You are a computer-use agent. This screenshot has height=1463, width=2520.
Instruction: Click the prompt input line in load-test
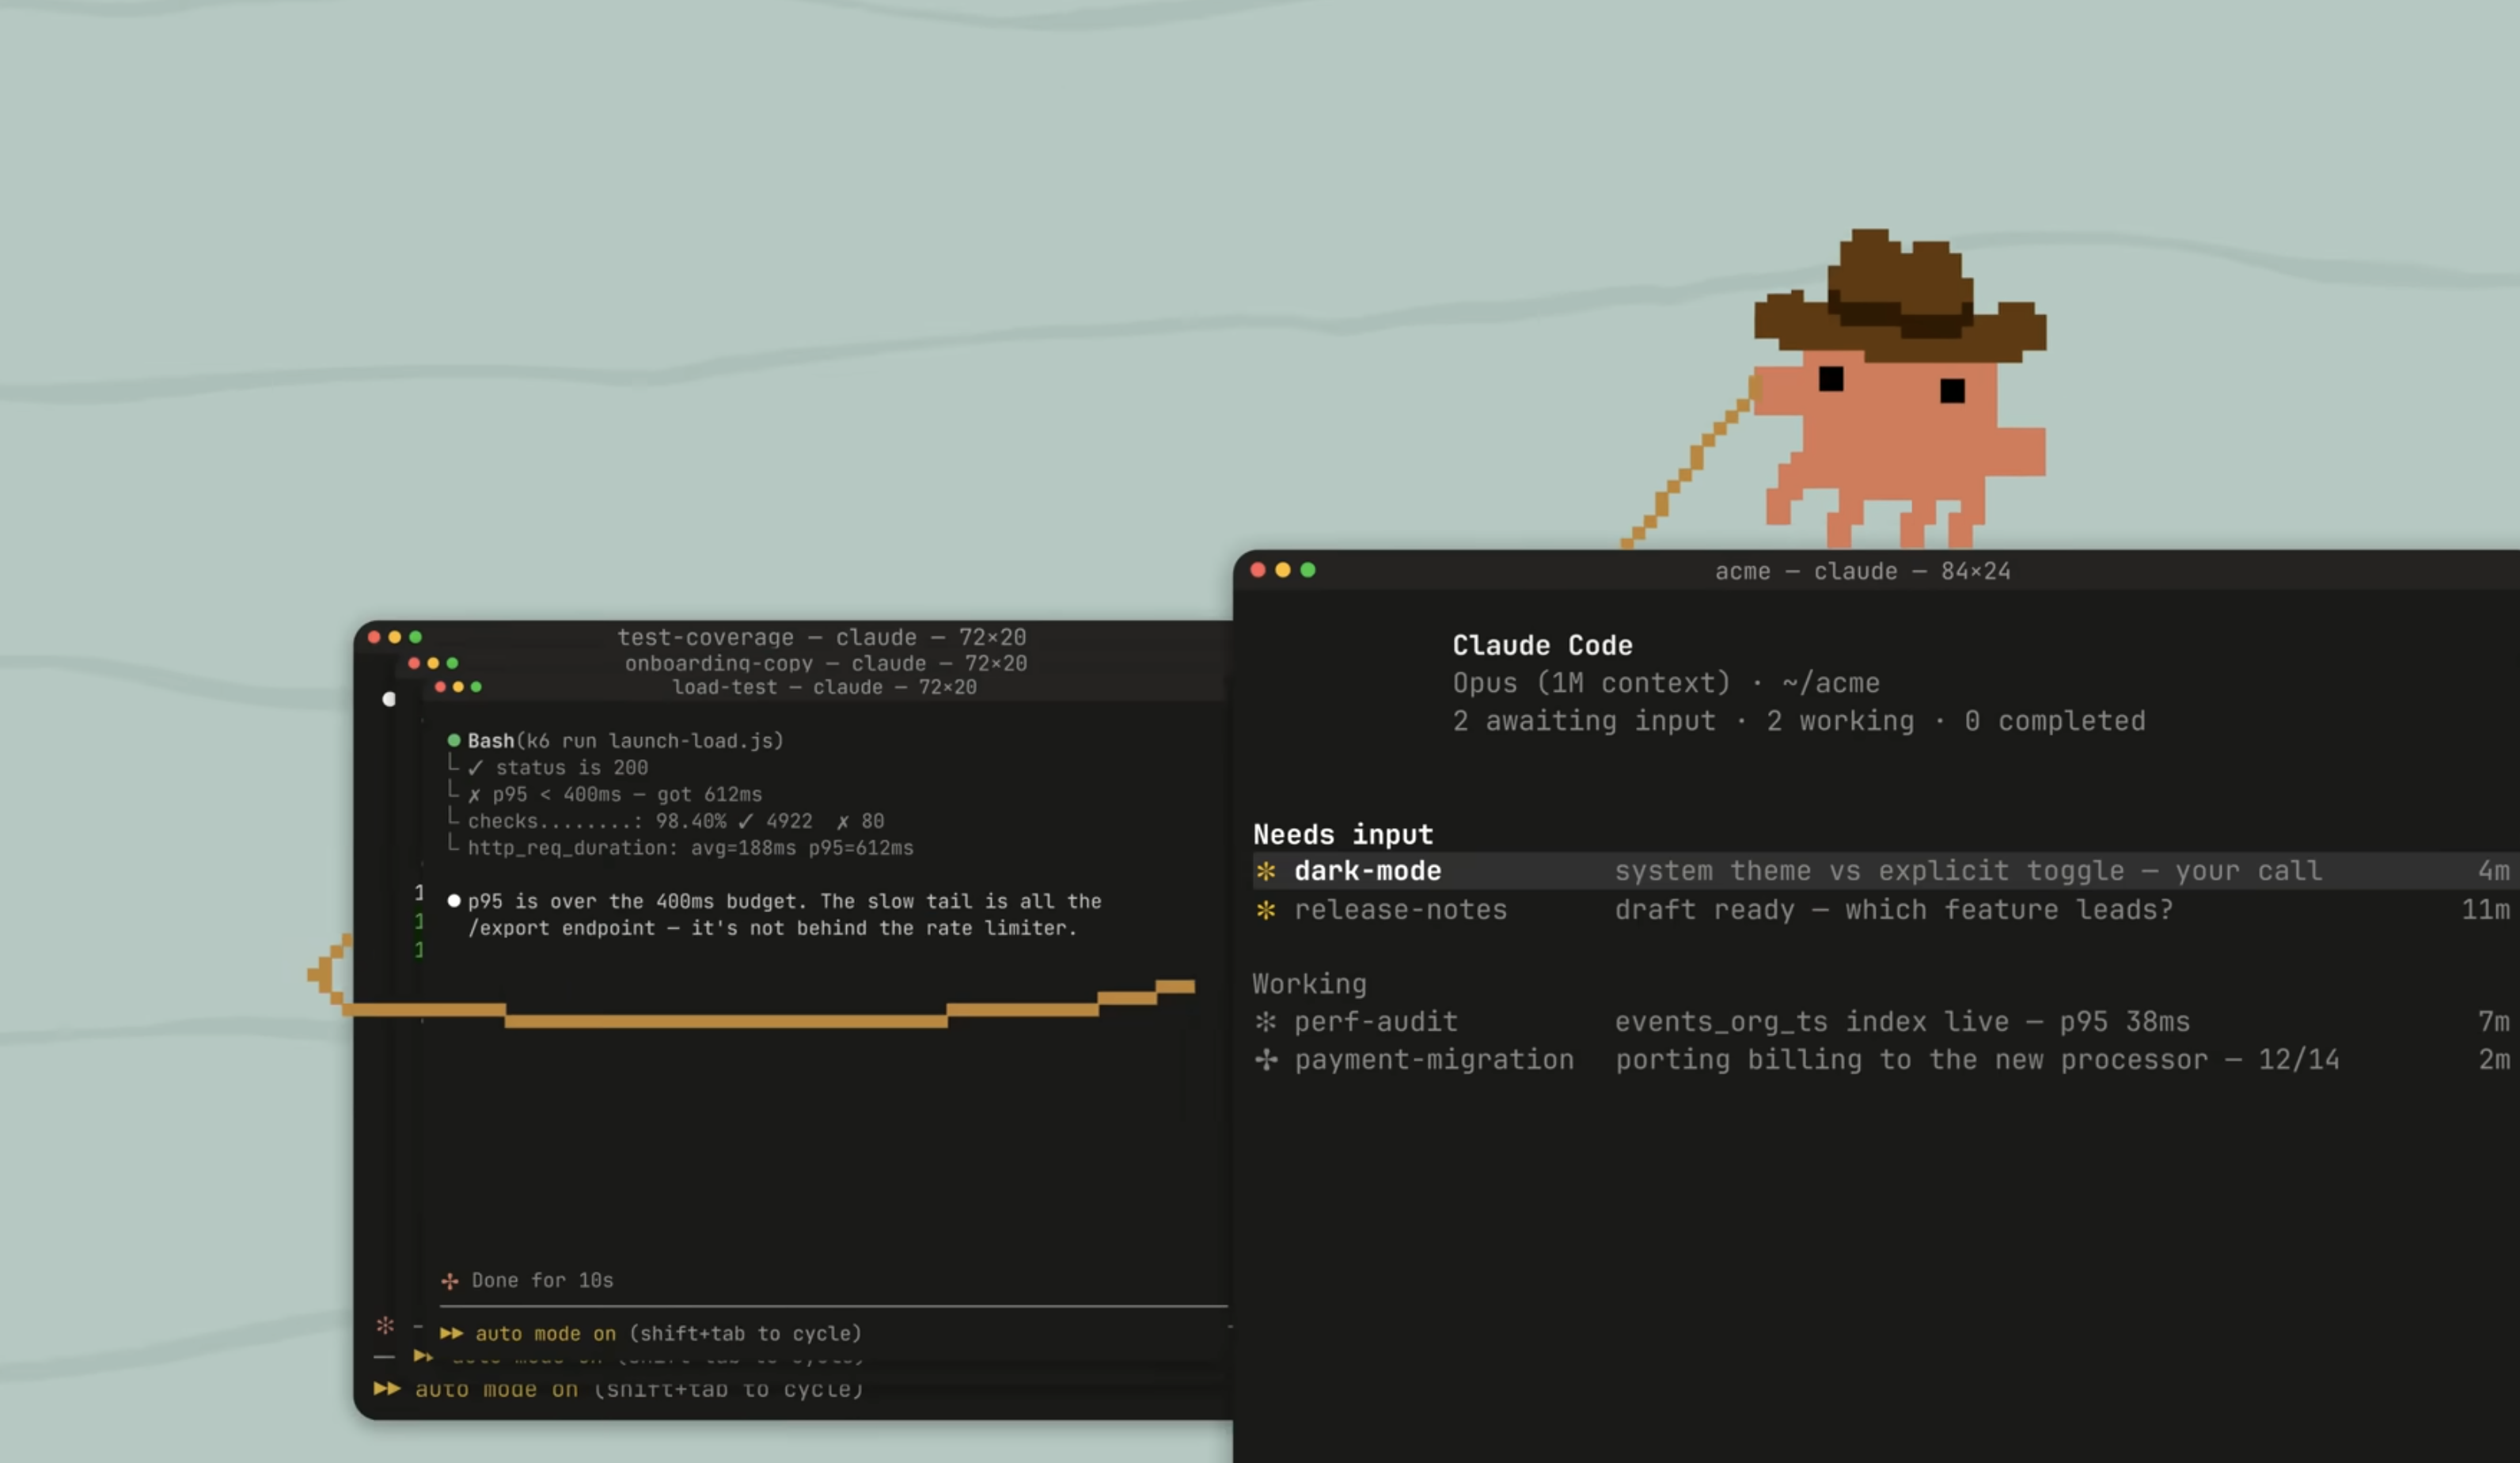point(833,1306)
